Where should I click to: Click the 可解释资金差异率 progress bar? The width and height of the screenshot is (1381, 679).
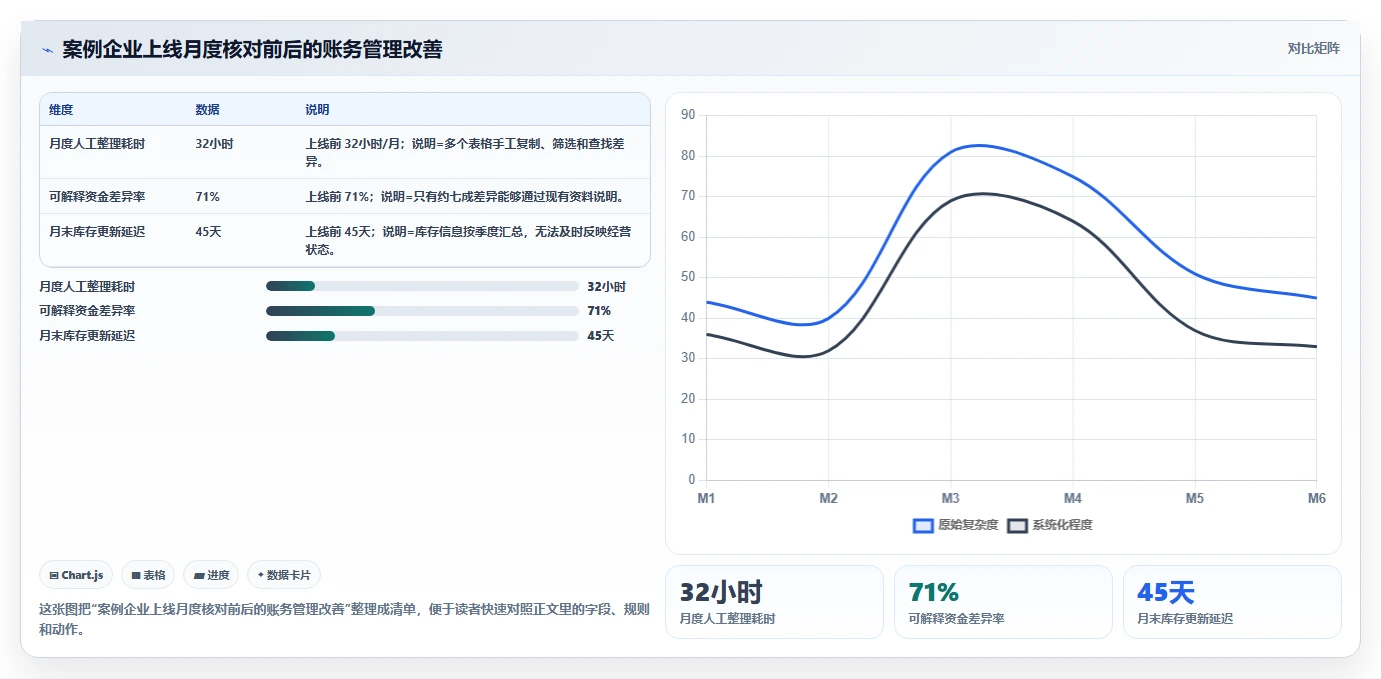point(422,311)
